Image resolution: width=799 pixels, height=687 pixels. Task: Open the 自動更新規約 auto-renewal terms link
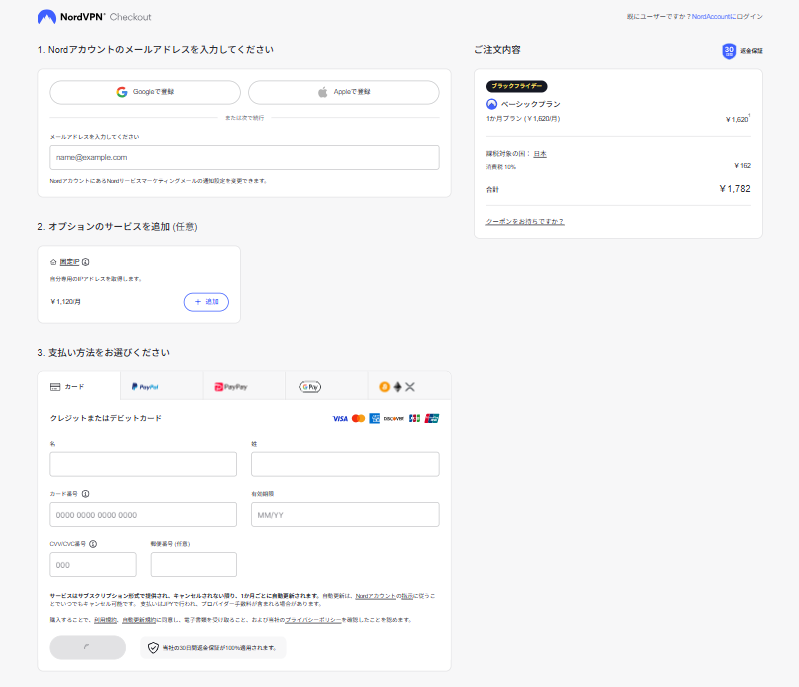pyautogui.click(x=139, y=620)
